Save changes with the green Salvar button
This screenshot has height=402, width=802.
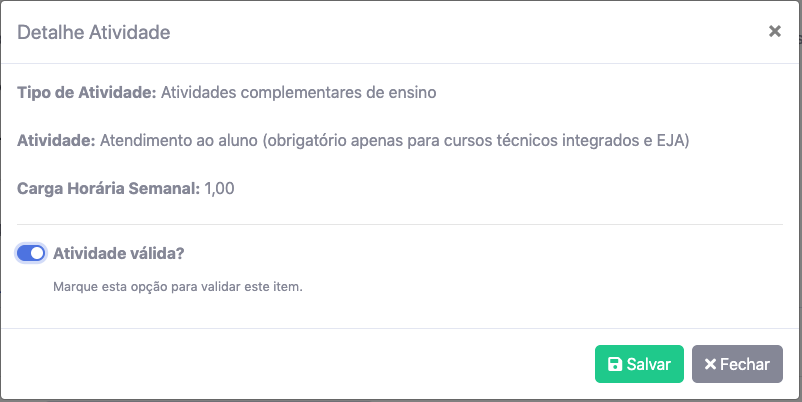(639, 364)
